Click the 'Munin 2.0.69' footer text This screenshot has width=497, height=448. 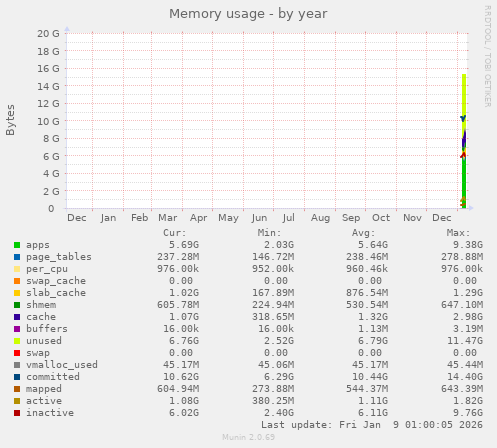248,437
